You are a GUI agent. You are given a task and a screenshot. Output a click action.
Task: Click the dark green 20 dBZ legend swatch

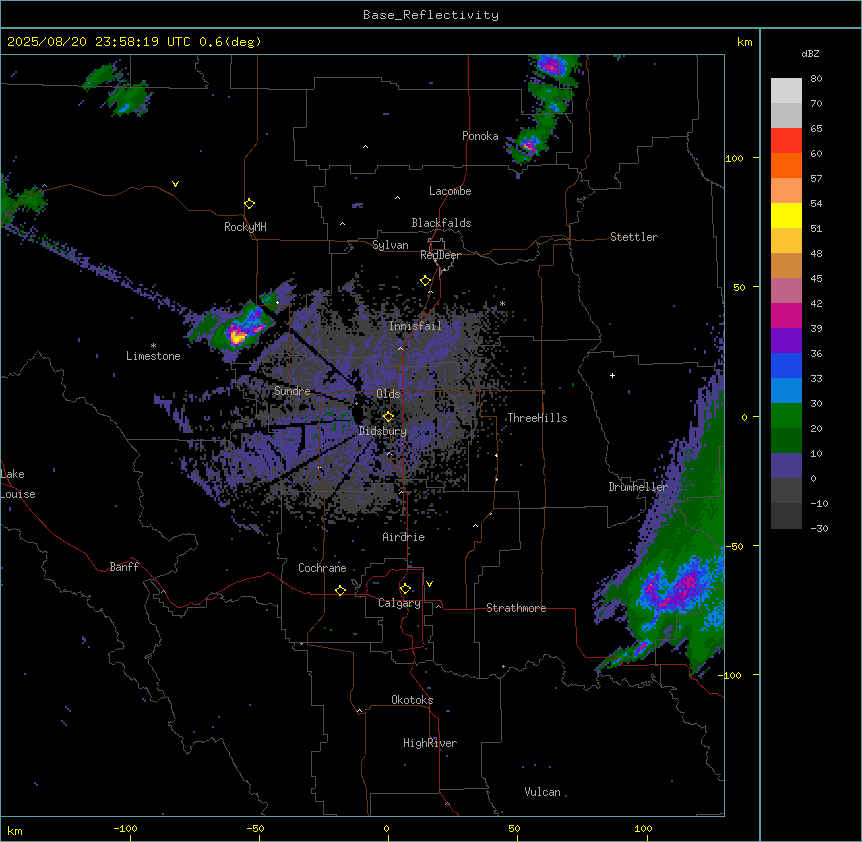786,440
